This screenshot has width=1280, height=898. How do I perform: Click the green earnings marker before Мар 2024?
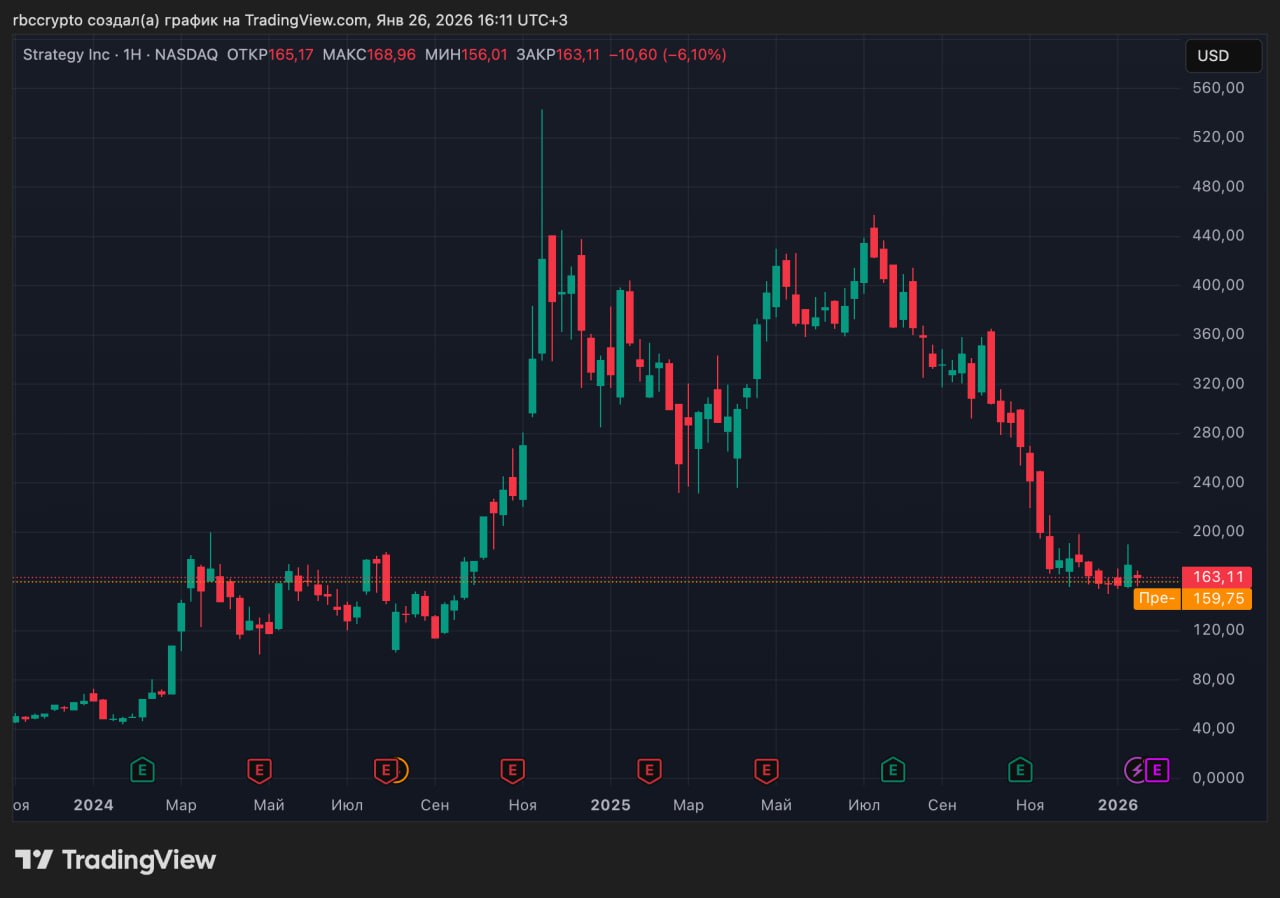[143, 770]
